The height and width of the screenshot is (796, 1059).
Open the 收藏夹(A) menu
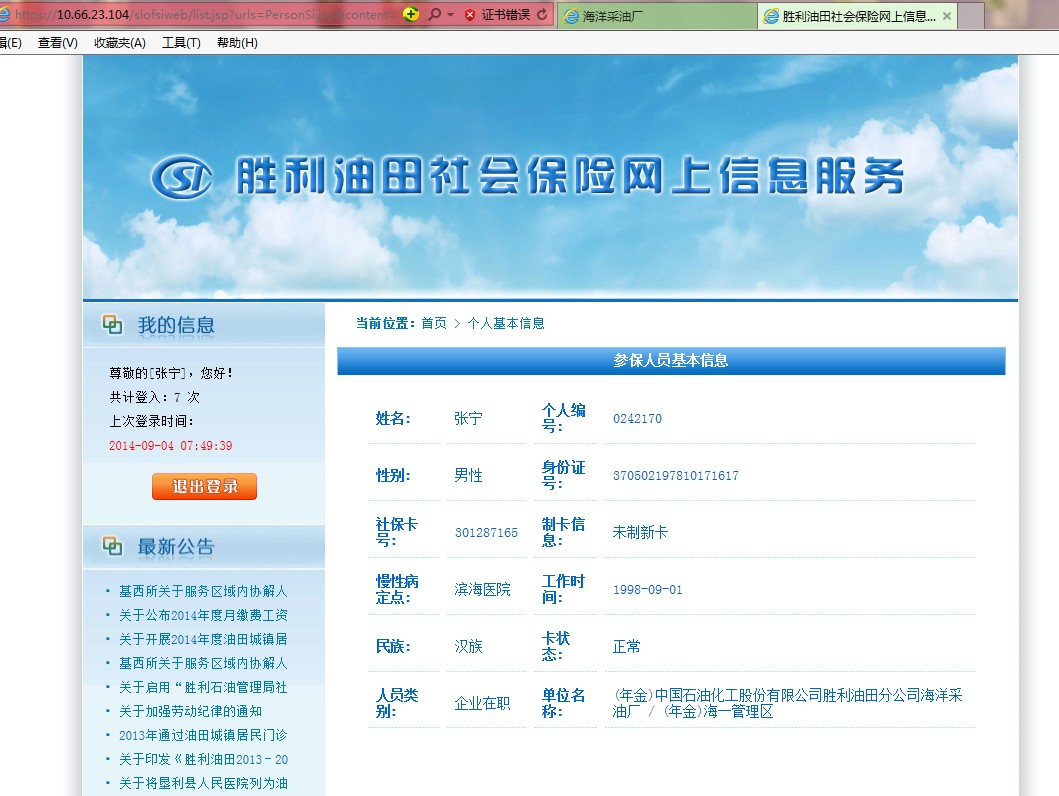coord(119,42)
